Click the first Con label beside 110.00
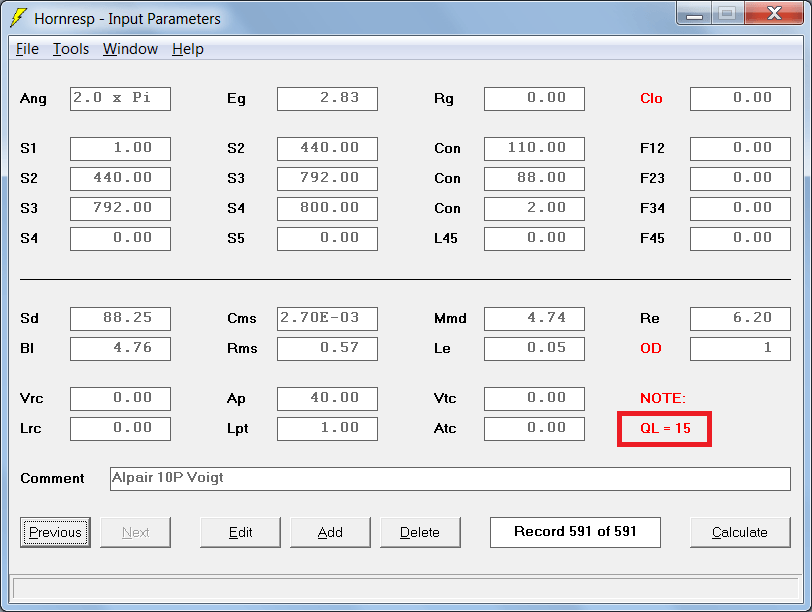The height and width of the screenshot is (612, 812). tap(447, 149)
